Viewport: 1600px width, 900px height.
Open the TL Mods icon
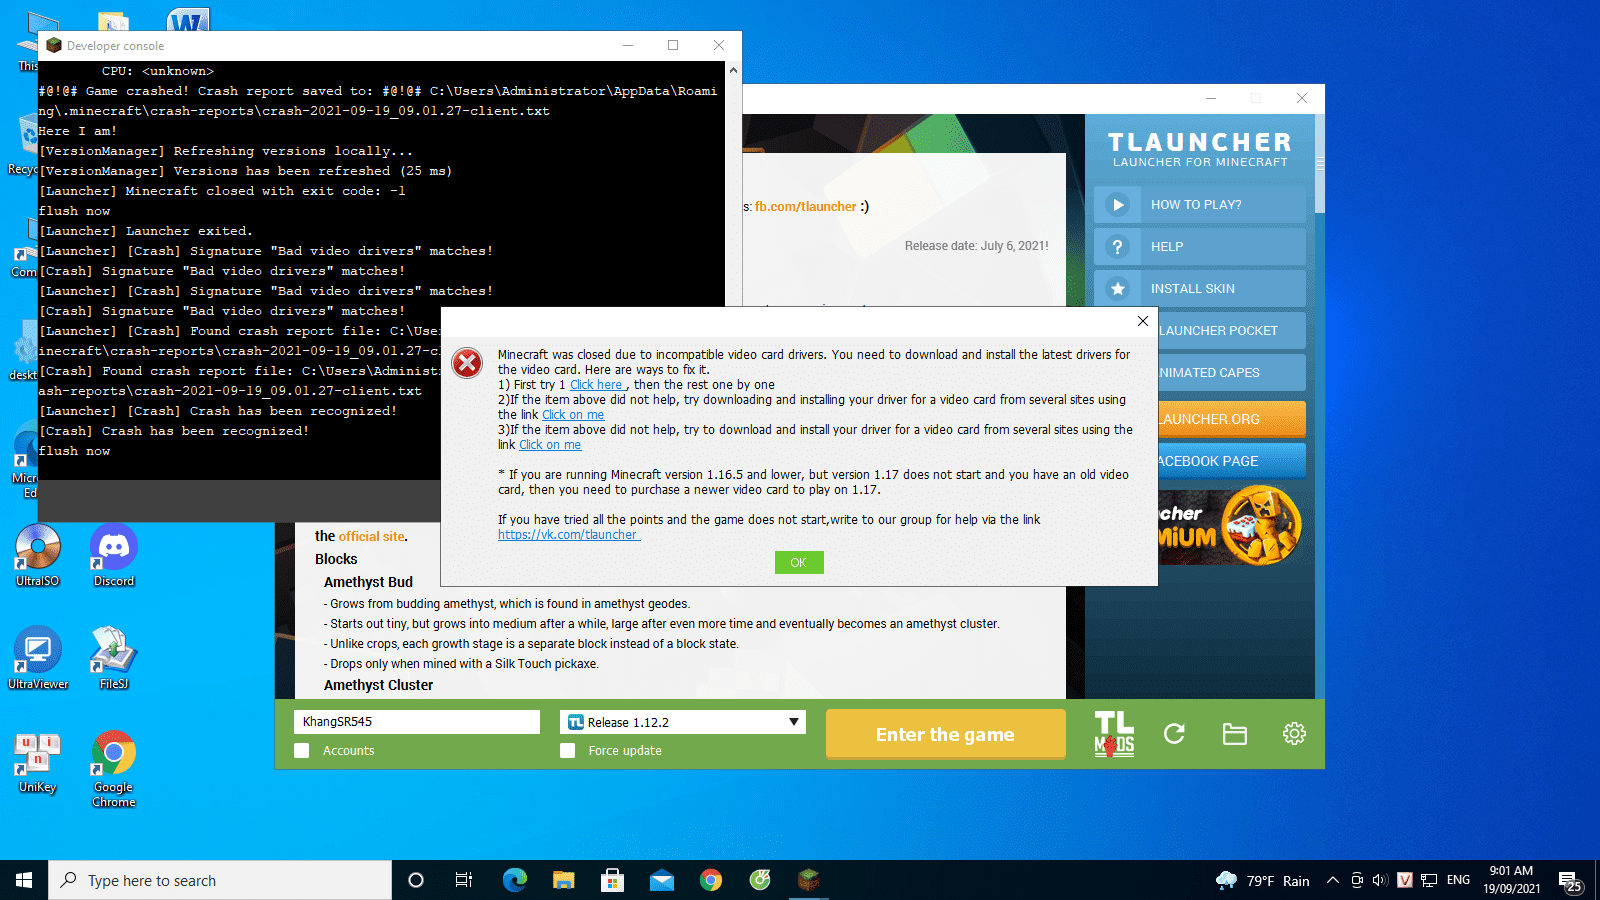click(1114, 734)
